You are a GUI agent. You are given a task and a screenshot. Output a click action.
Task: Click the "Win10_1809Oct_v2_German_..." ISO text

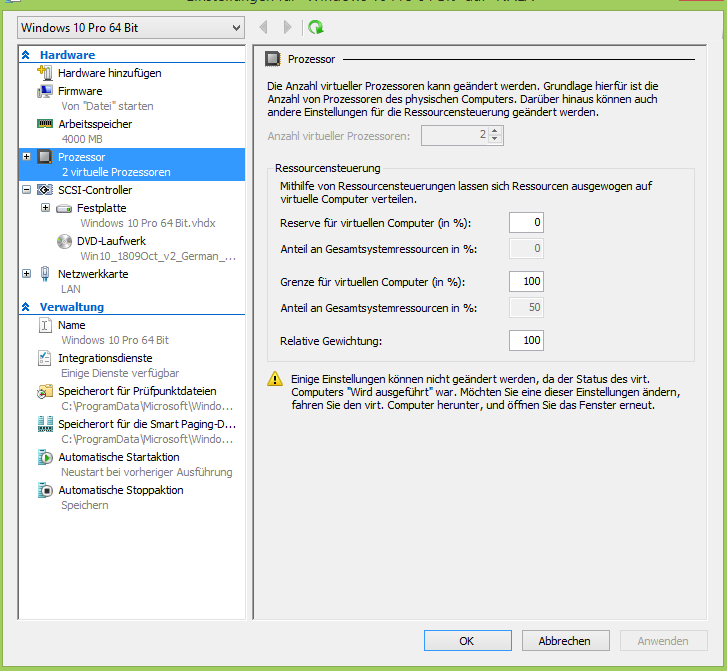click(x=158, y=256)
